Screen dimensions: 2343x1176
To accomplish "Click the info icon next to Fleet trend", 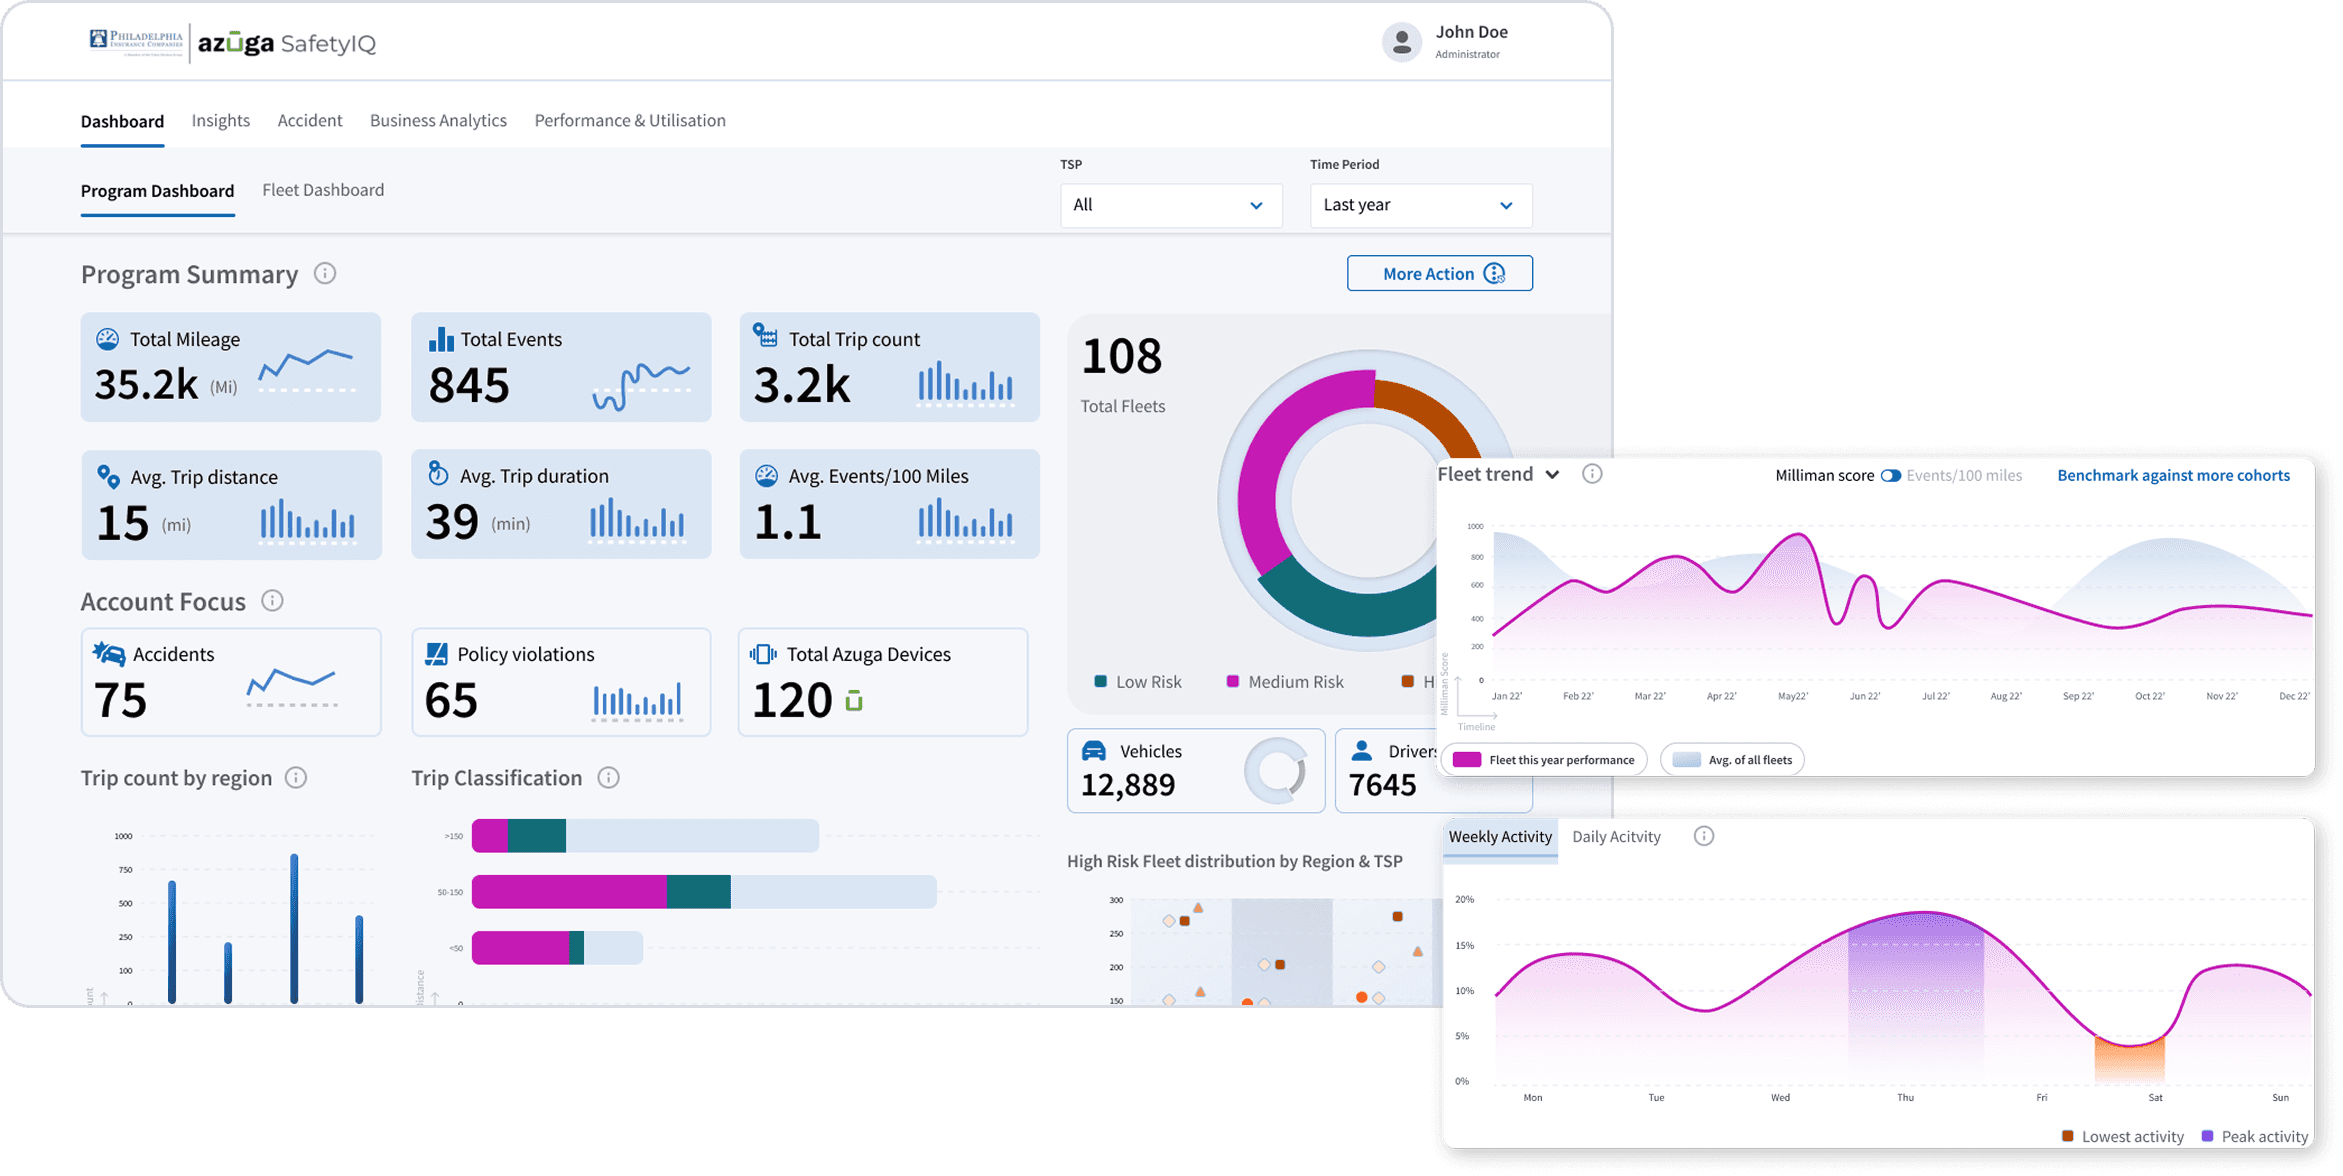I will tap(1592, 474).
